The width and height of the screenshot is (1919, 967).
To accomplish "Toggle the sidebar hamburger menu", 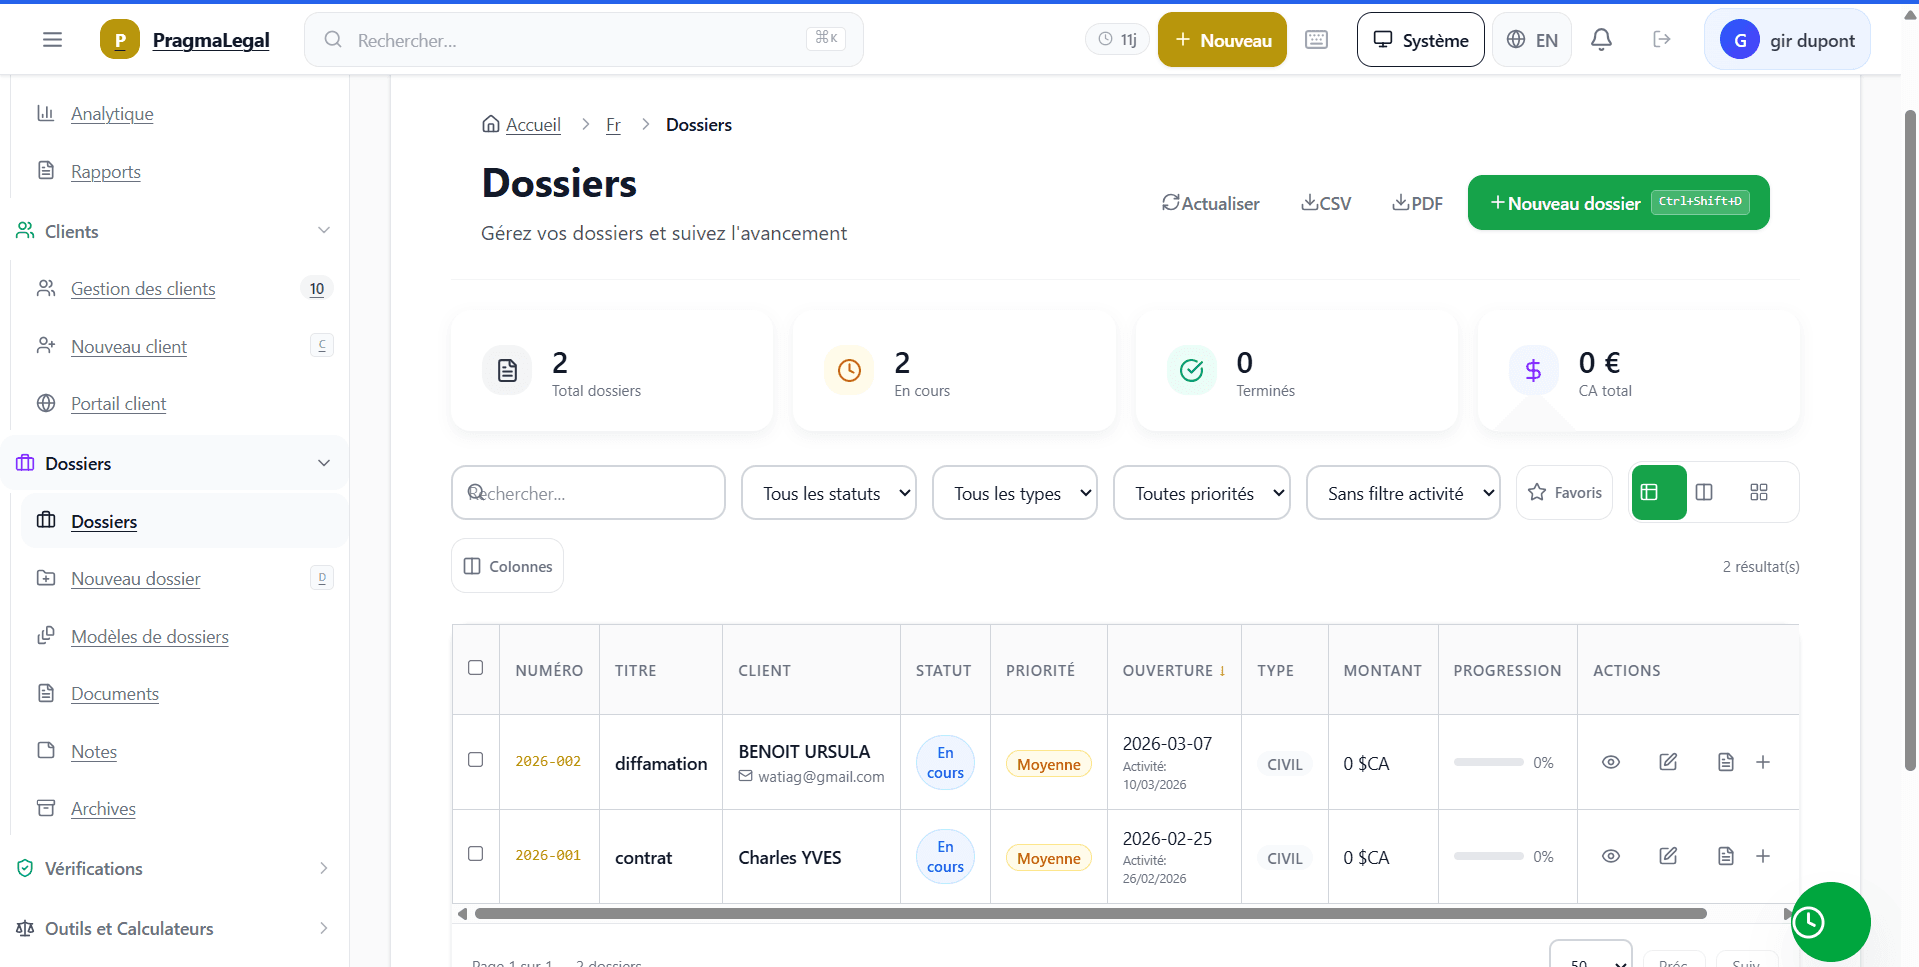I will click(x=52, y=40).
